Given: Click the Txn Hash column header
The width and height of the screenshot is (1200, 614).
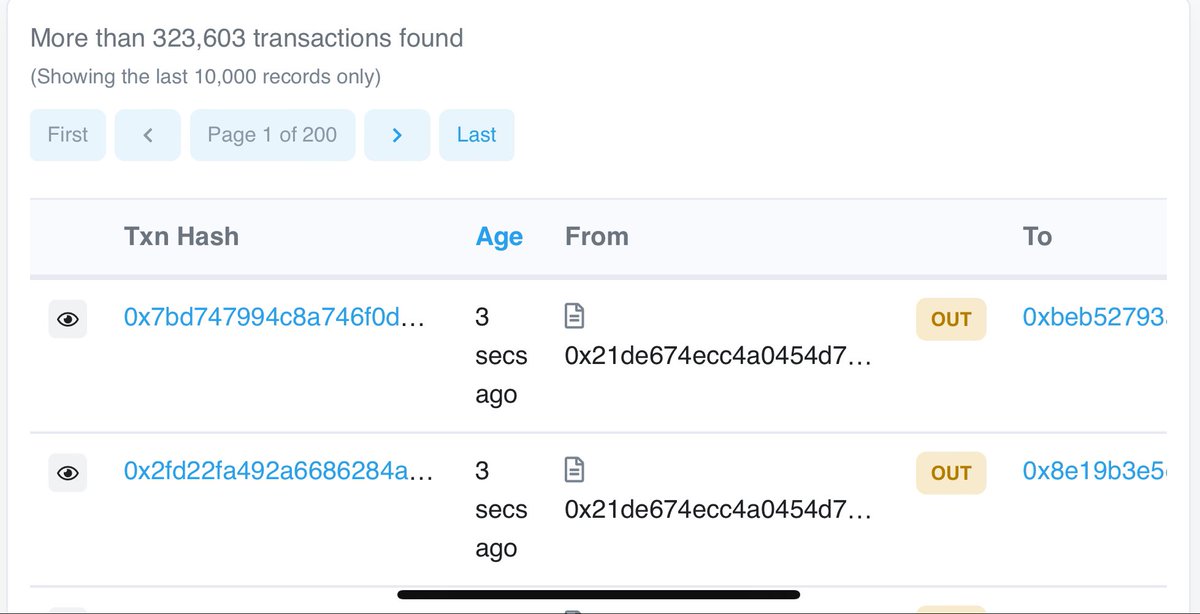Looking at the screenshot, I should coord(181,237).
